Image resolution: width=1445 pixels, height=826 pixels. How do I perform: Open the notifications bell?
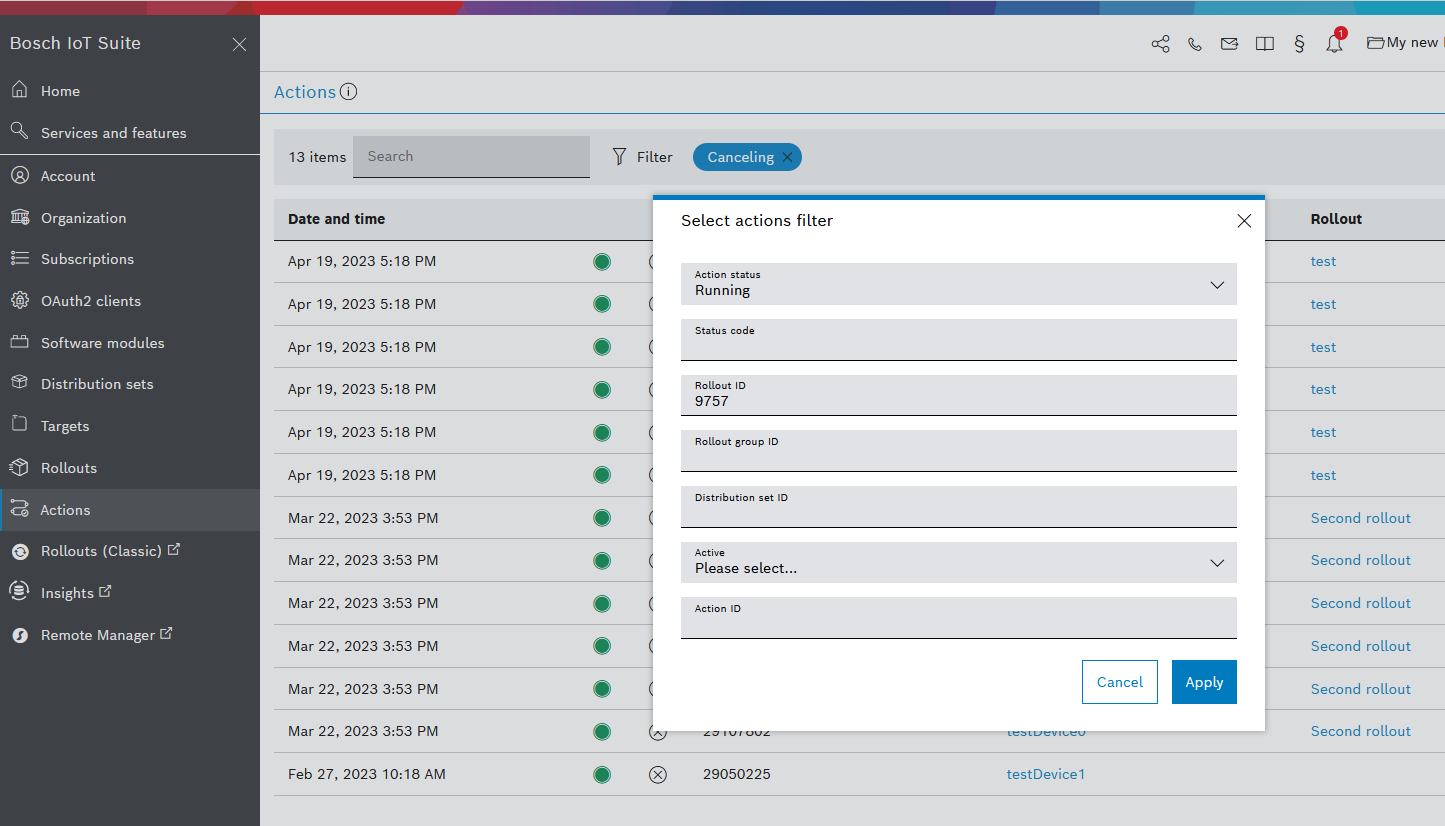click(1334, 44)
